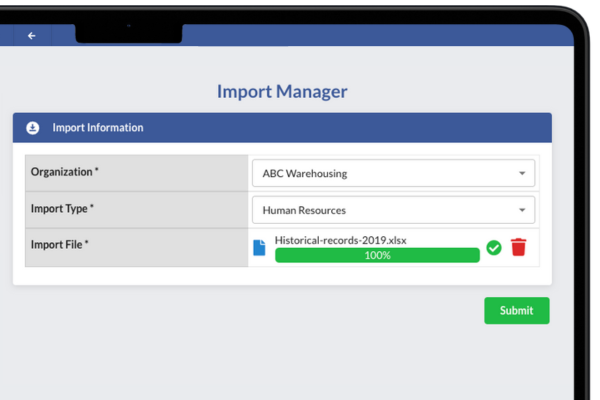Click empty area below the Import Information panel
600x400 pixels.
[x=250, y=340]
